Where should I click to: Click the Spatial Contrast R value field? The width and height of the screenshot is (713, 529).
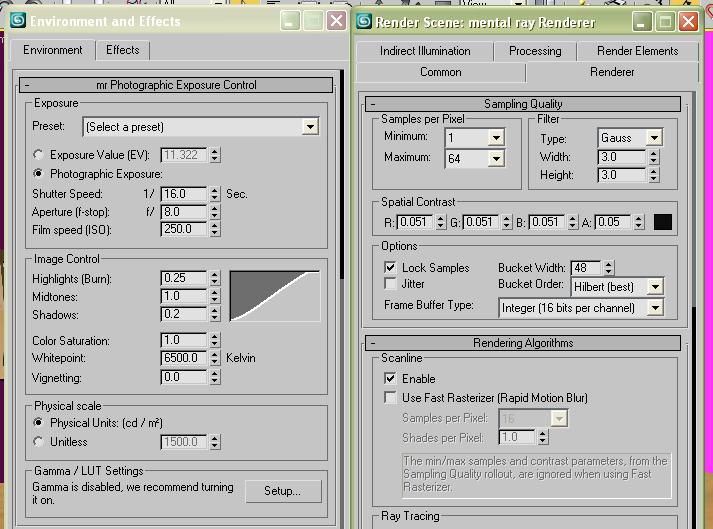click(415, 222)
